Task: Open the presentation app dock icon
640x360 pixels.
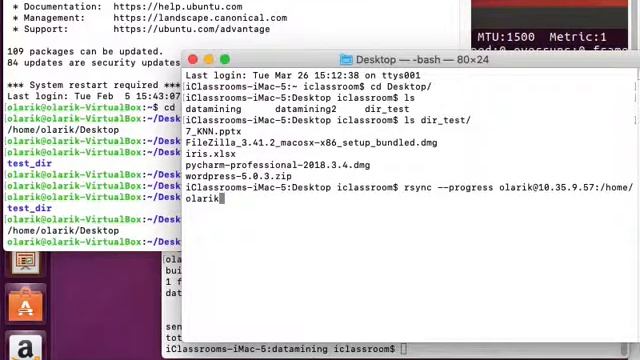Action: click(x=25, y=262)
